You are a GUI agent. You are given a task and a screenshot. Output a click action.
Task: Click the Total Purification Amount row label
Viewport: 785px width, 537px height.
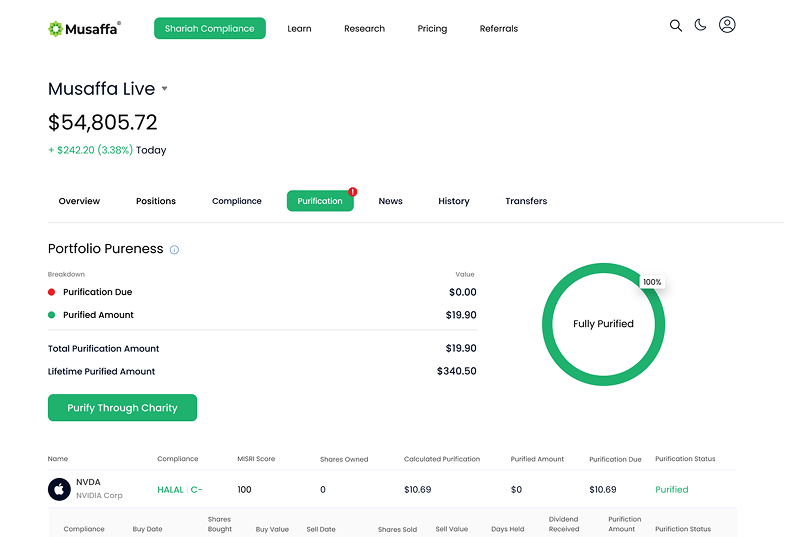[x=104, y=348]
